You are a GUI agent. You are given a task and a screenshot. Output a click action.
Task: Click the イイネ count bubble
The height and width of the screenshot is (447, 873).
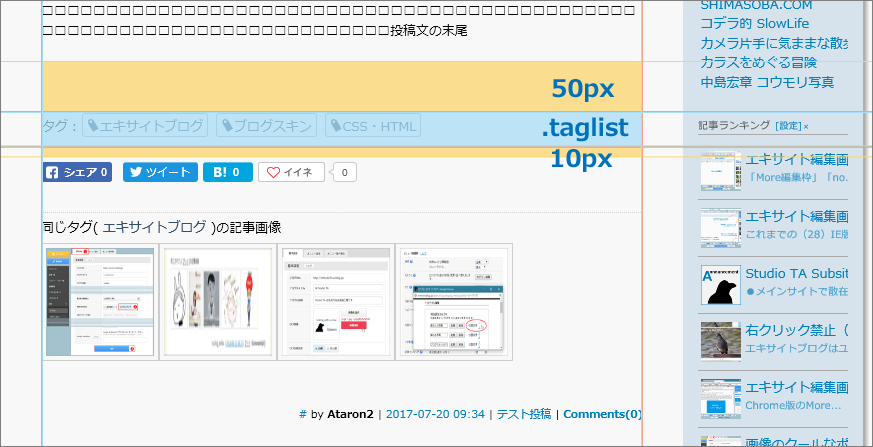(345, 173)
